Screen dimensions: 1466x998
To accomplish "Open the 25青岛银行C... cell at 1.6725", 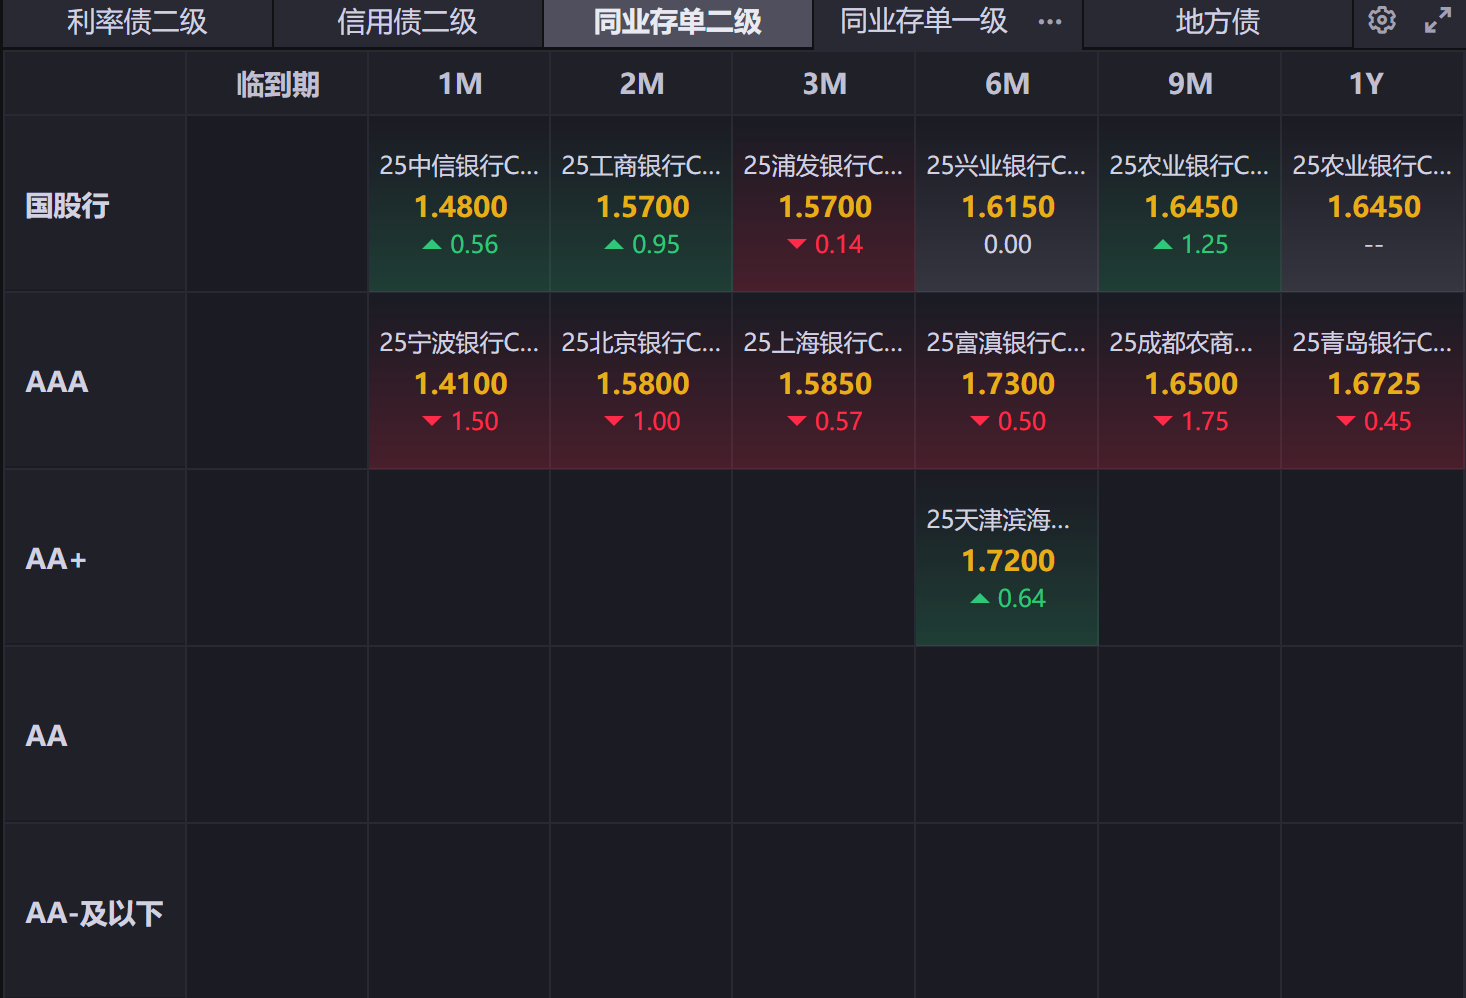I will point(1373,382).
